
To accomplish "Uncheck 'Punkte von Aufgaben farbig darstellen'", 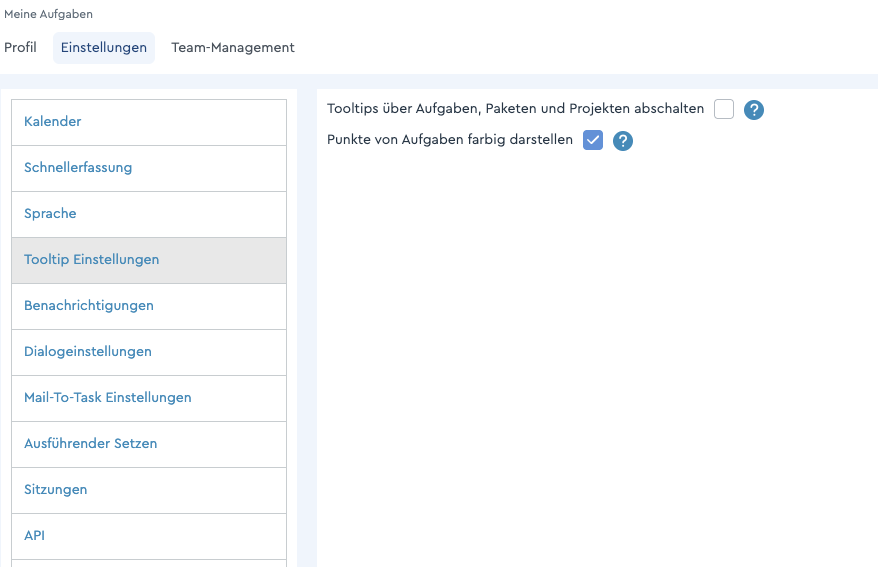I will (593, 141).
